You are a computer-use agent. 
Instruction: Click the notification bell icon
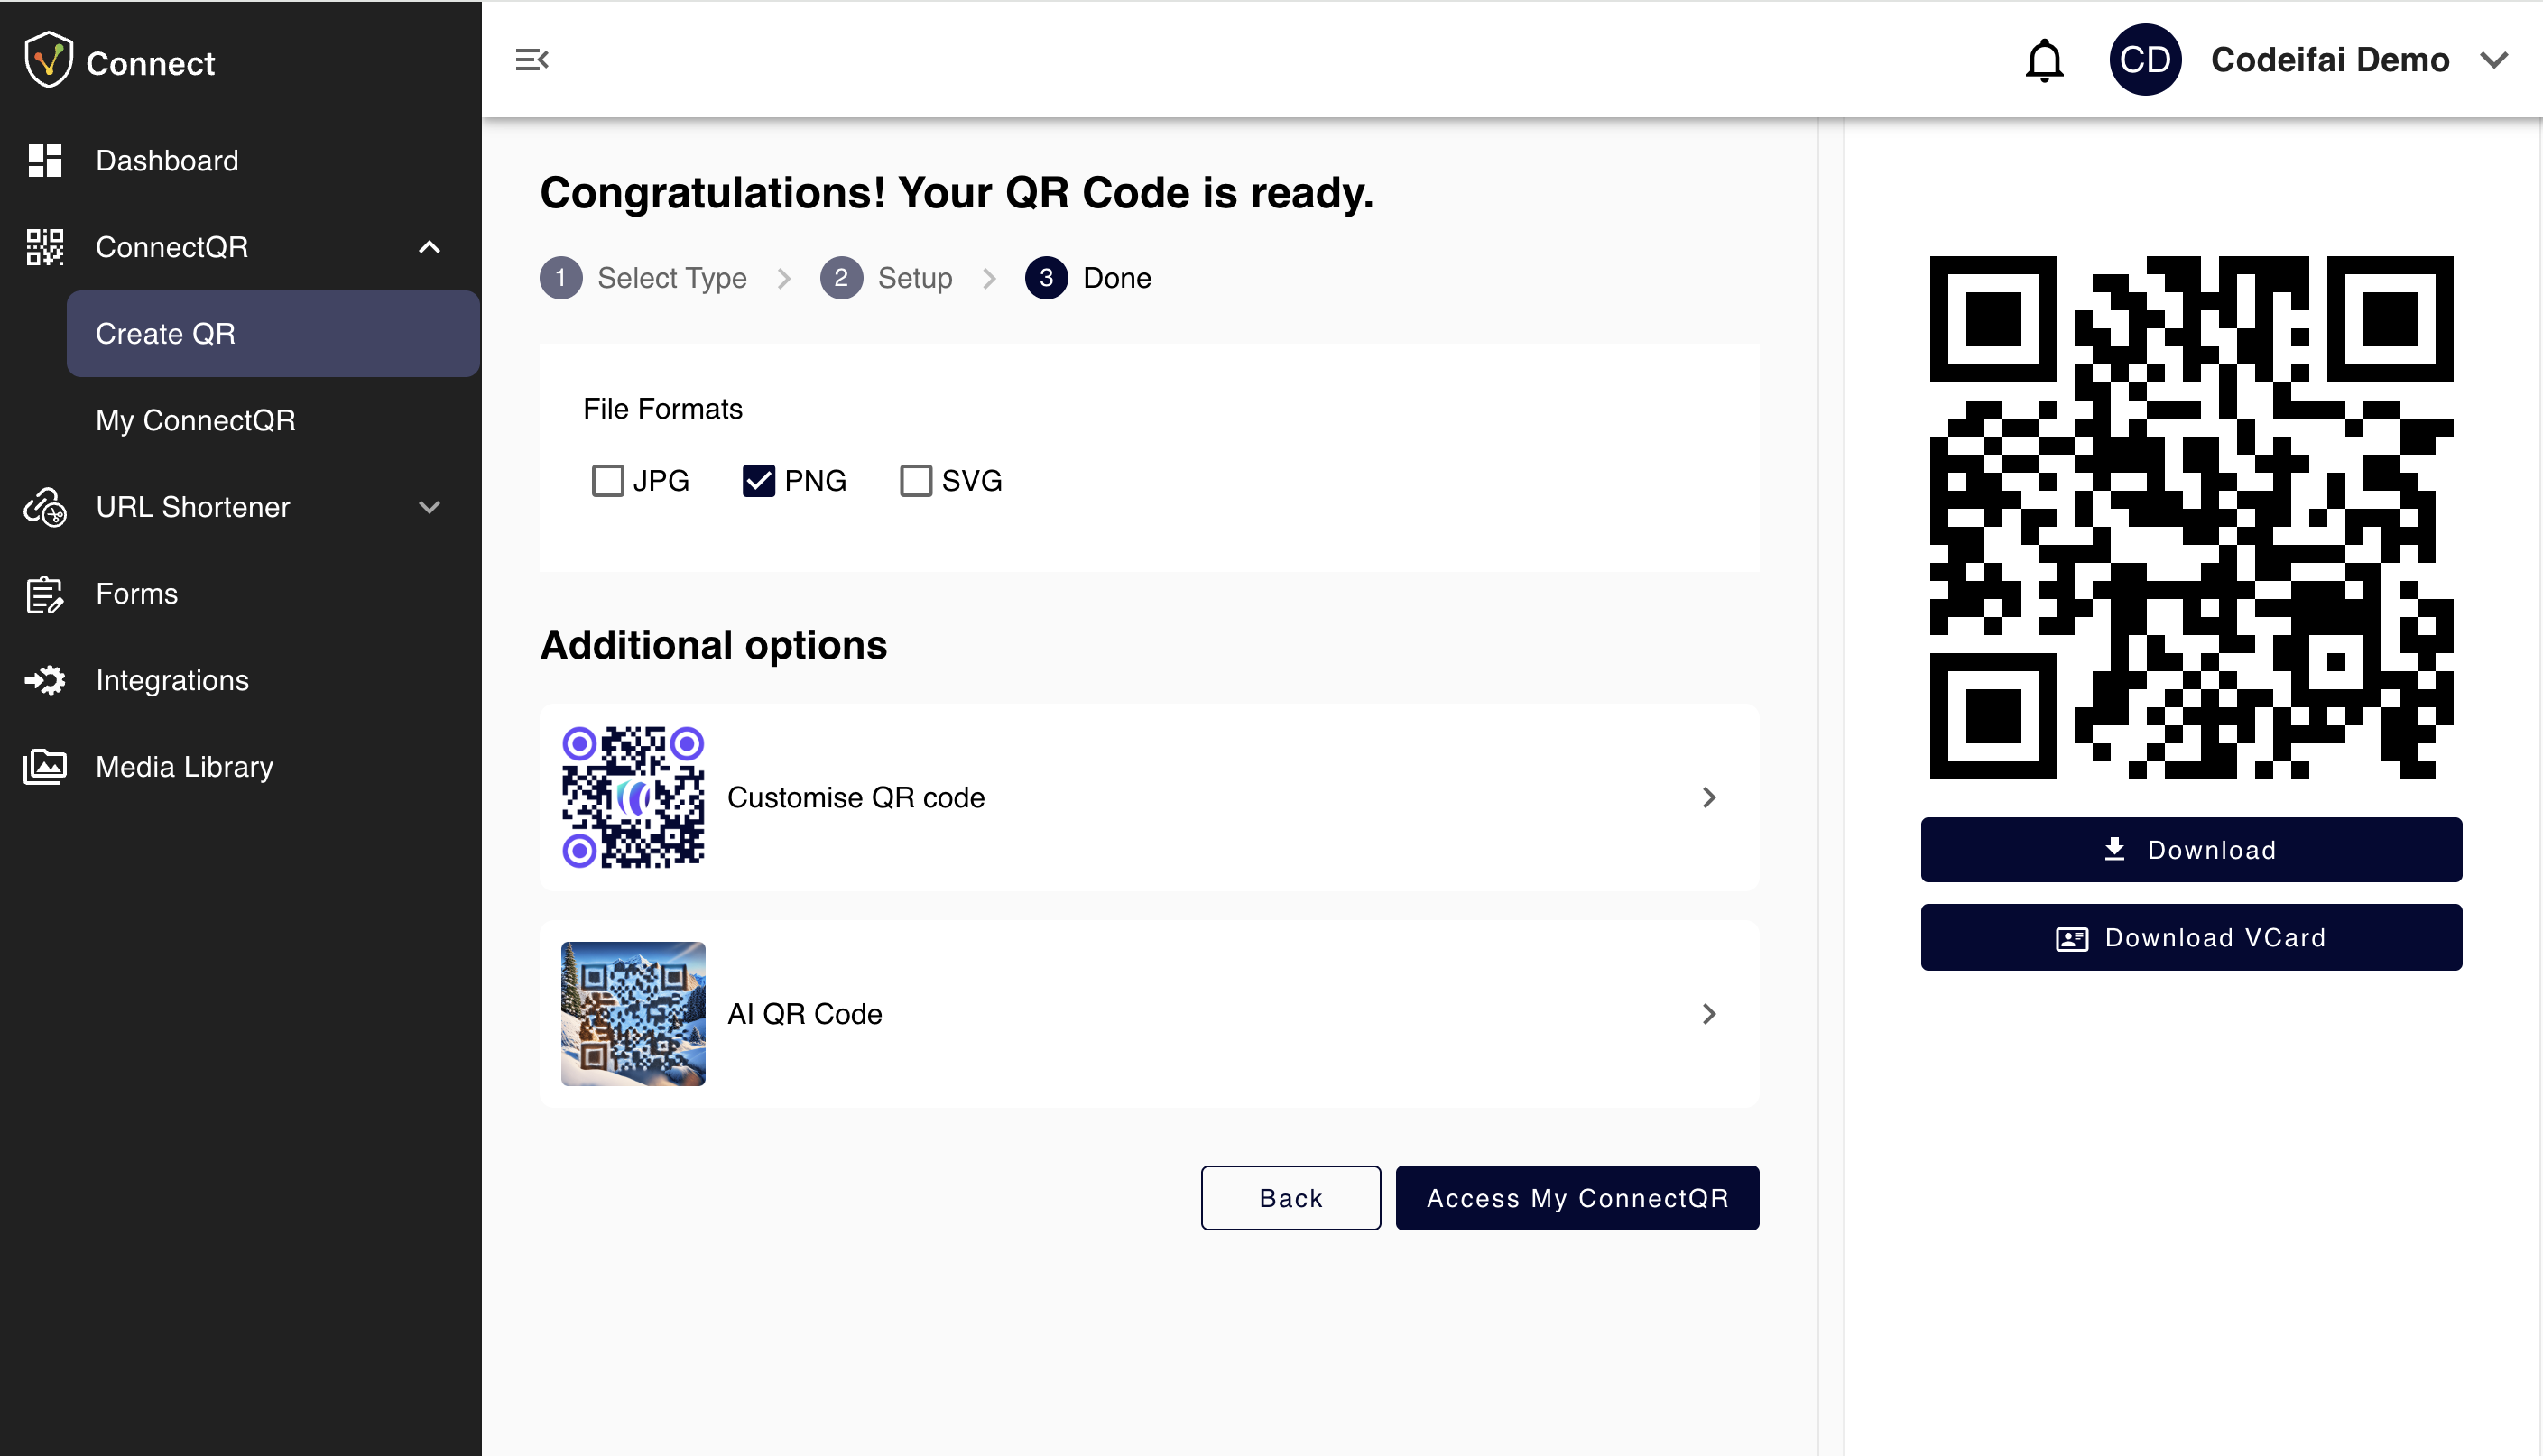pyautogui.click(x=2043, y=60)
